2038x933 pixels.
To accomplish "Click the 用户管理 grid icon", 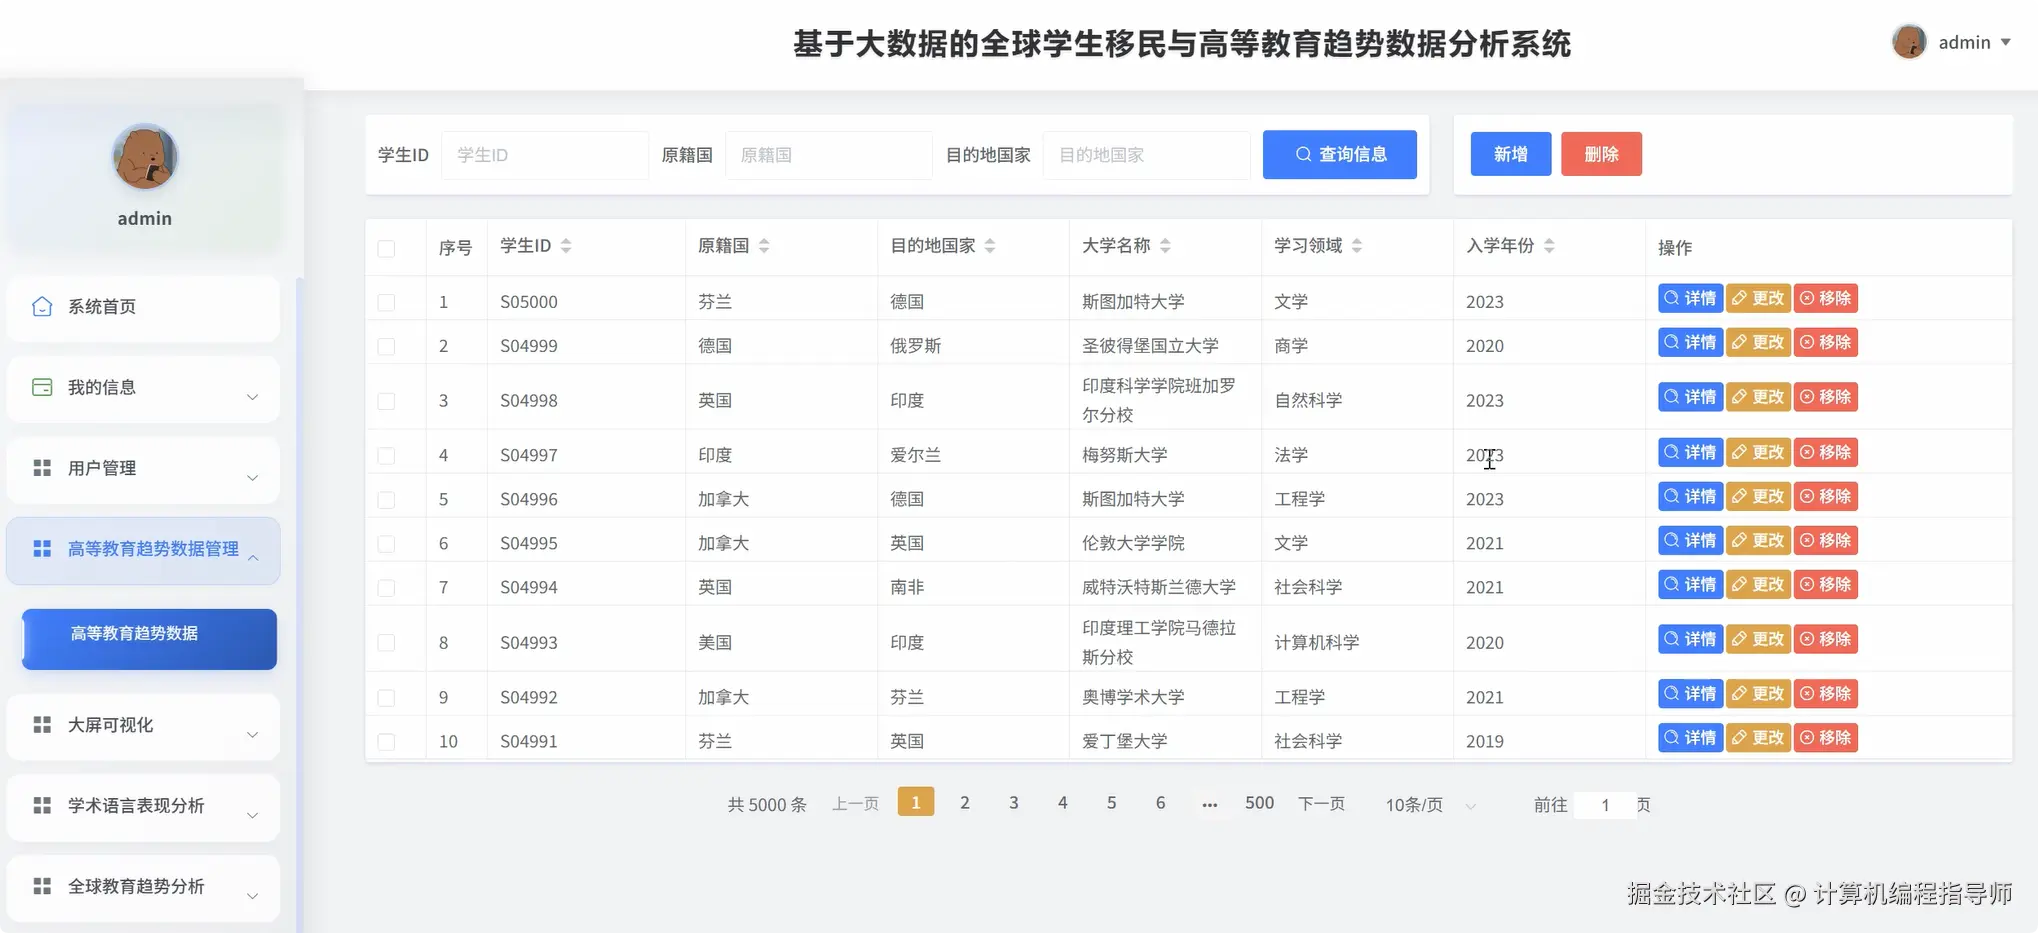I will click(42, 467).
